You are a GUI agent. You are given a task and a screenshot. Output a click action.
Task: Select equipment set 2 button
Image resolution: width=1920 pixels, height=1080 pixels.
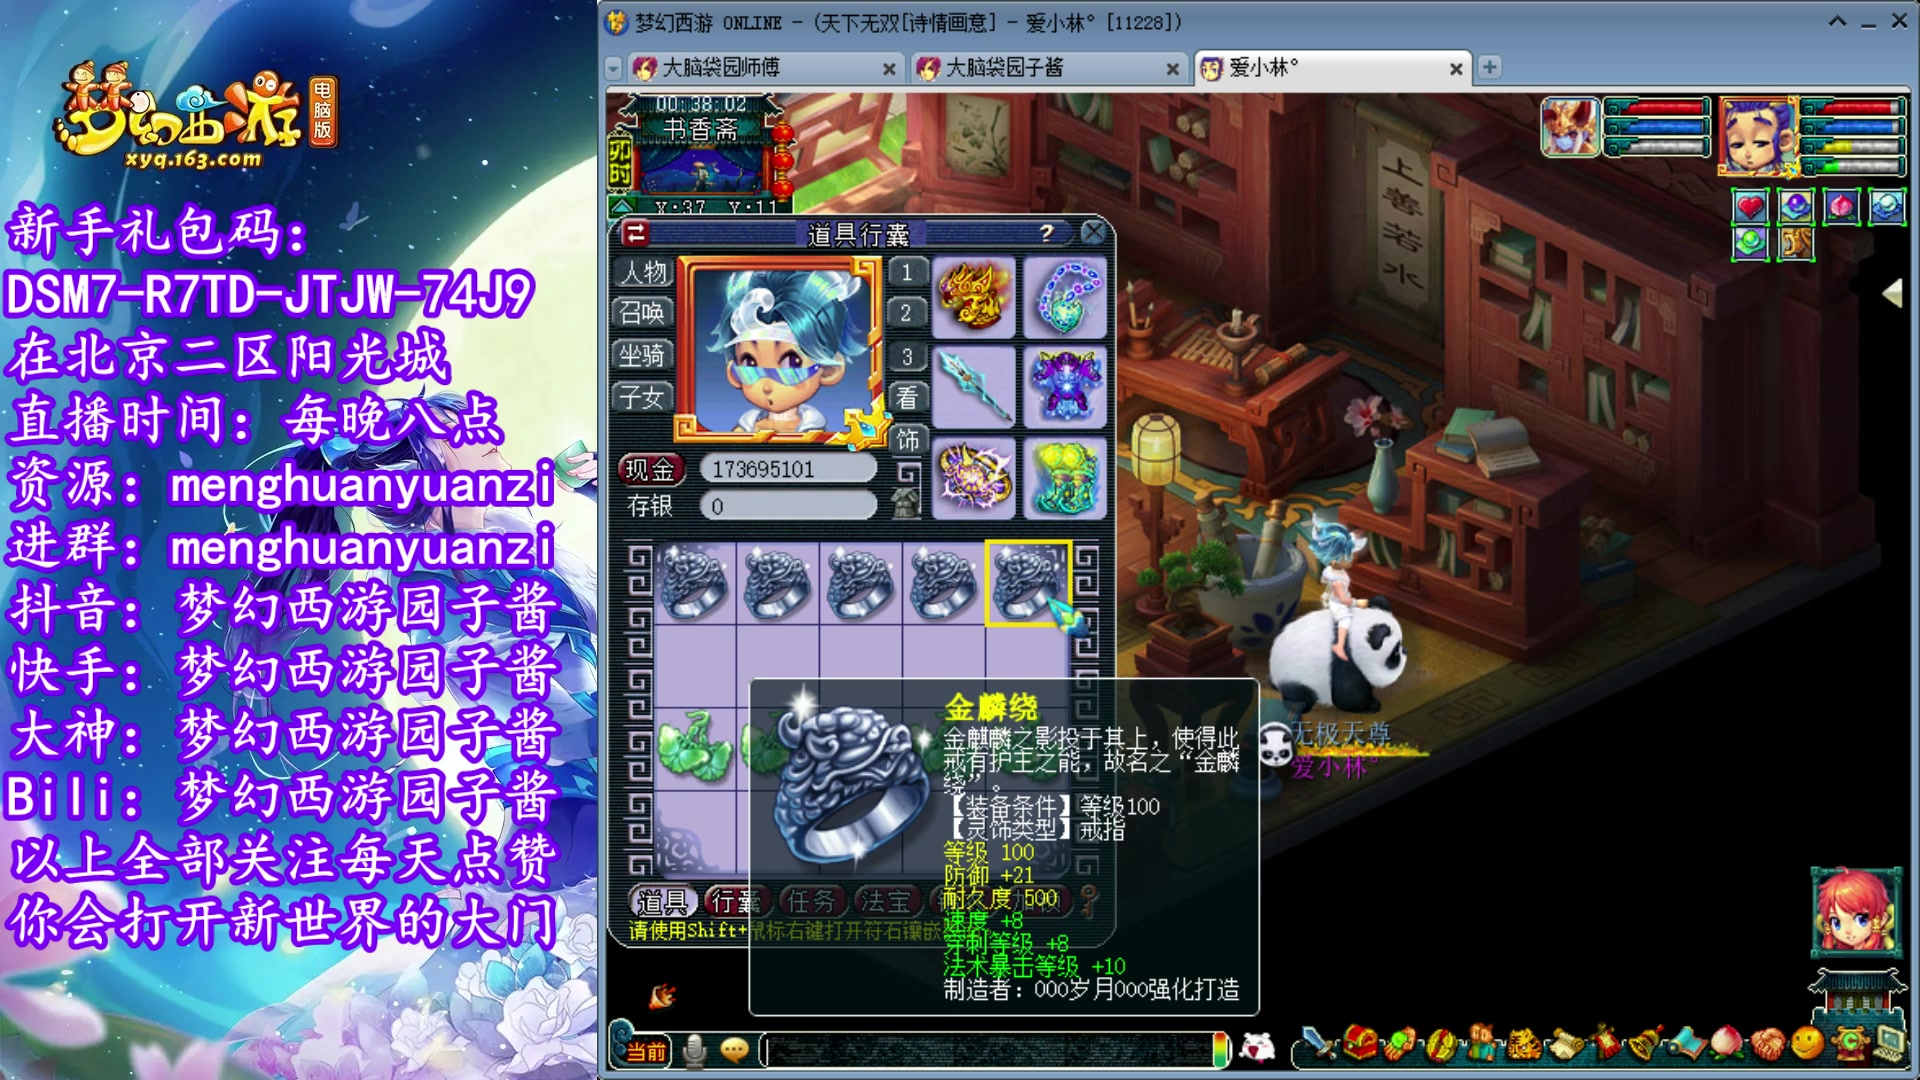907,313
